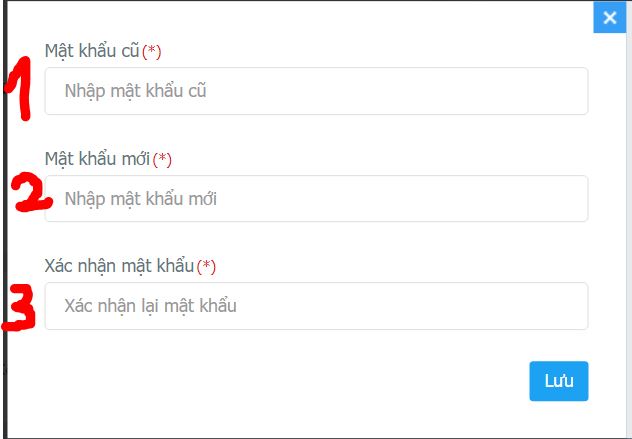Image resolution: width=632 pixels, height=439 pixels.
Task: Click the white X icon at top right
Action: 608,17
